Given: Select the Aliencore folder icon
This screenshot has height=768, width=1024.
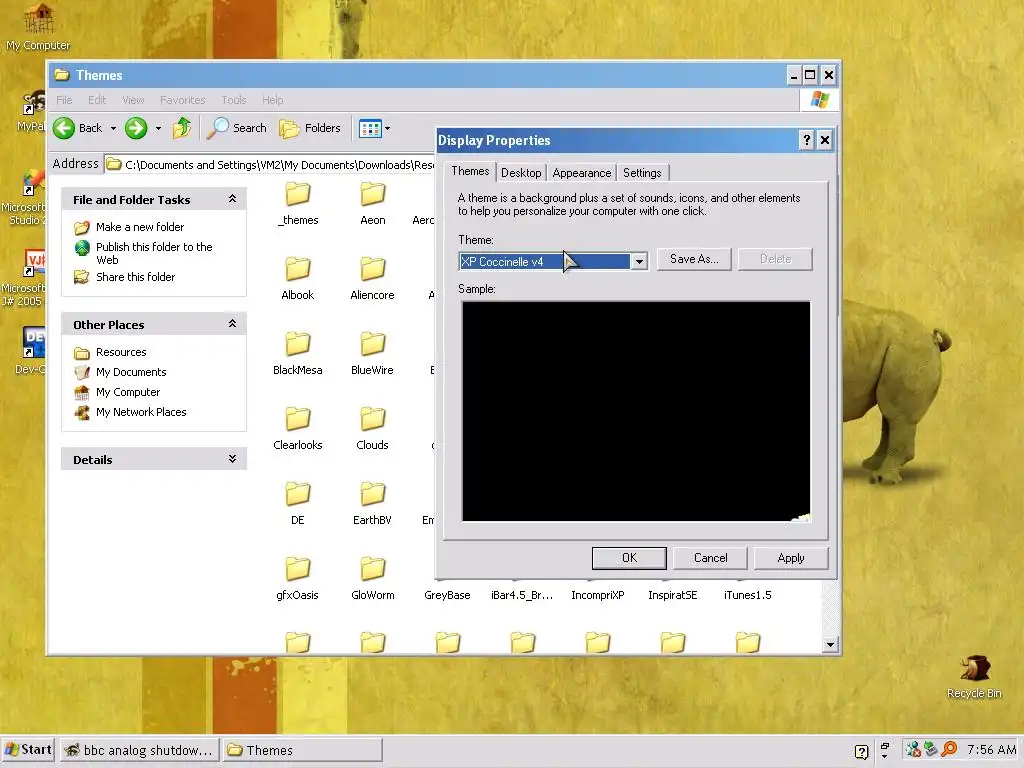Looking at the screenshot, I should coord(373,269).
